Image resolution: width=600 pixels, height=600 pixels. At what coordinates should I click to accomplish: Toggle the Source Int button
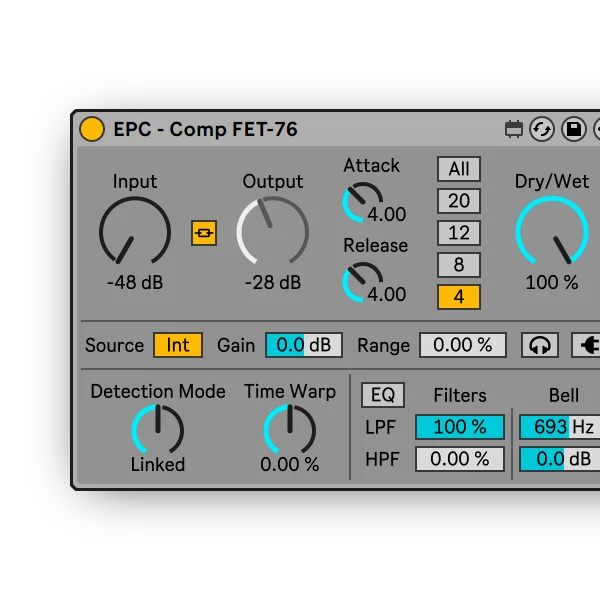pyautogui.click(x=178, y=345)
